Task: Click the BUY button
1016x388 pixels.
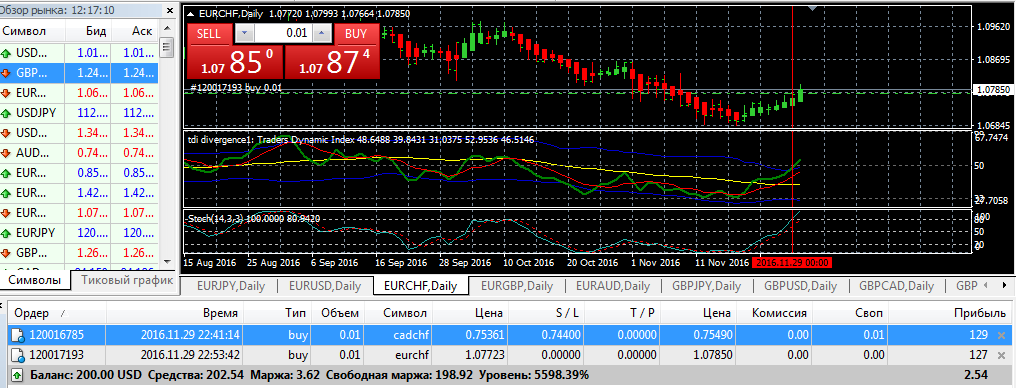Action: [356, 34]
